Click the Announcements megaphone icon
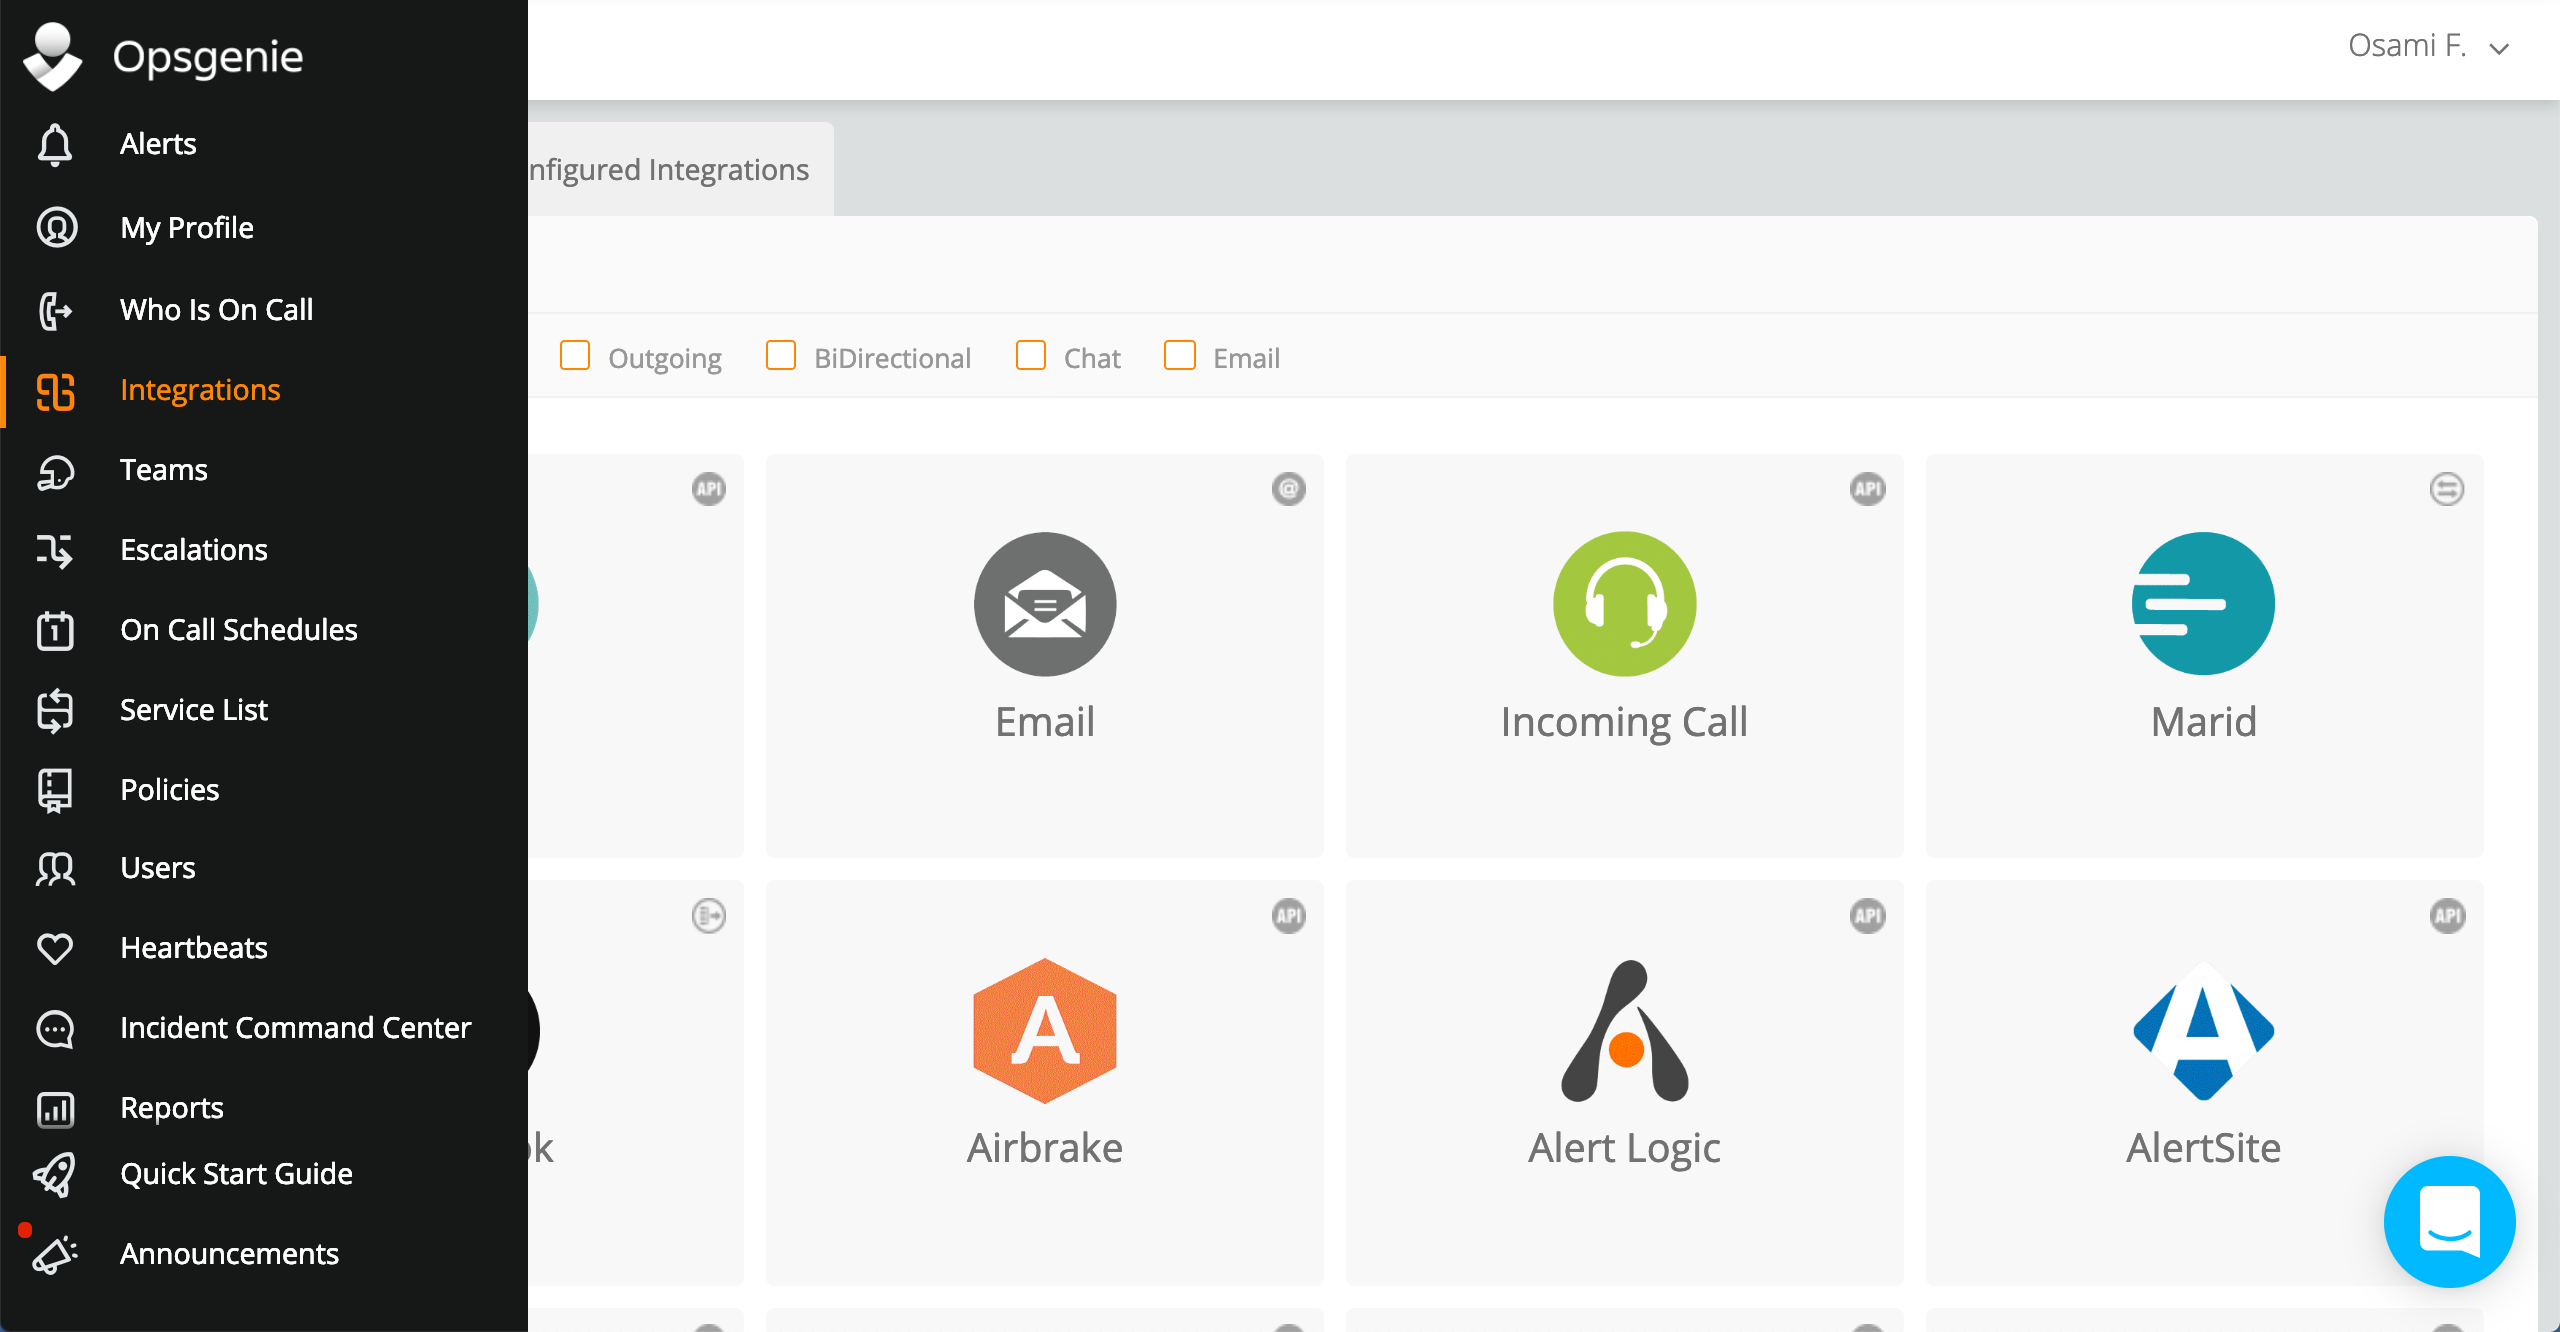This screenshot has height=1332, width=2560. click(55, 1254)
